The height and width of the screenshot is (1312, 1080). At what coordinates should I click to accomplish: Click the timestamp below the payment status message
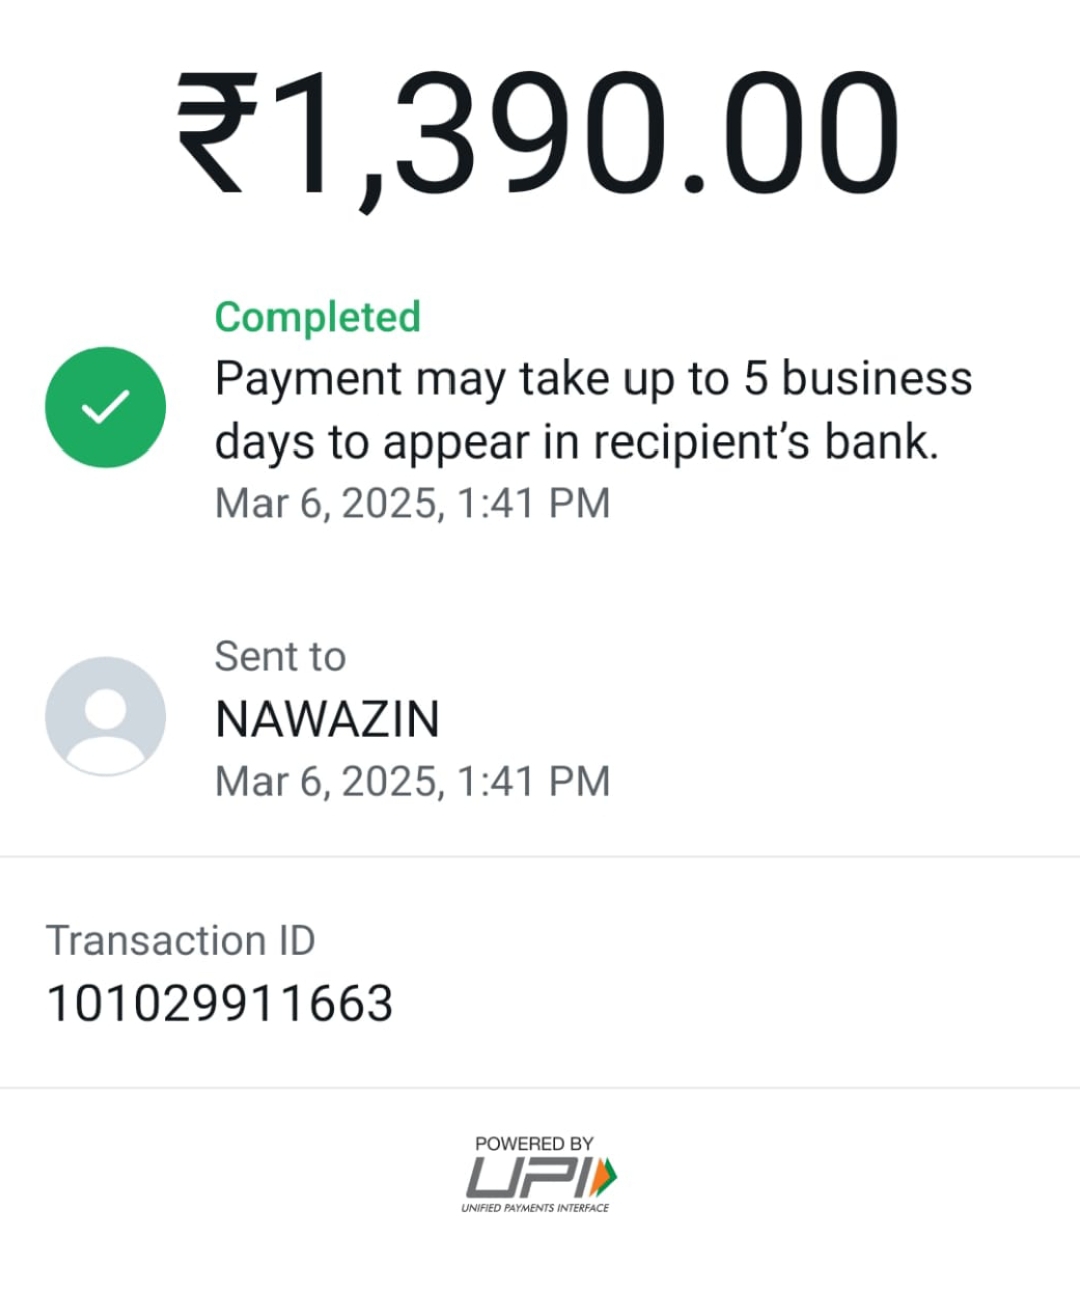coord(412,503)
